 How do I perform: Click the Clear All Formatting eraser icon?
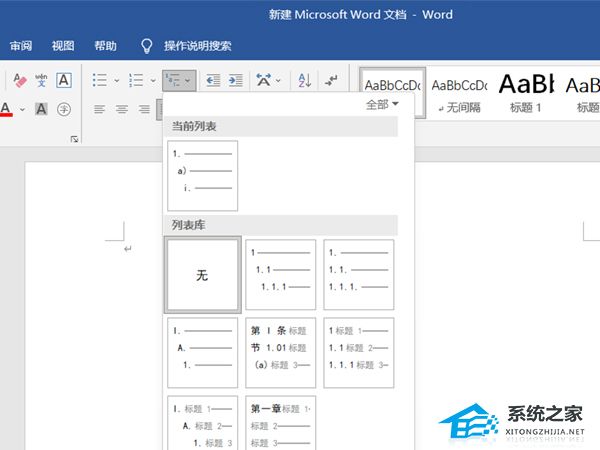(20, 80)
